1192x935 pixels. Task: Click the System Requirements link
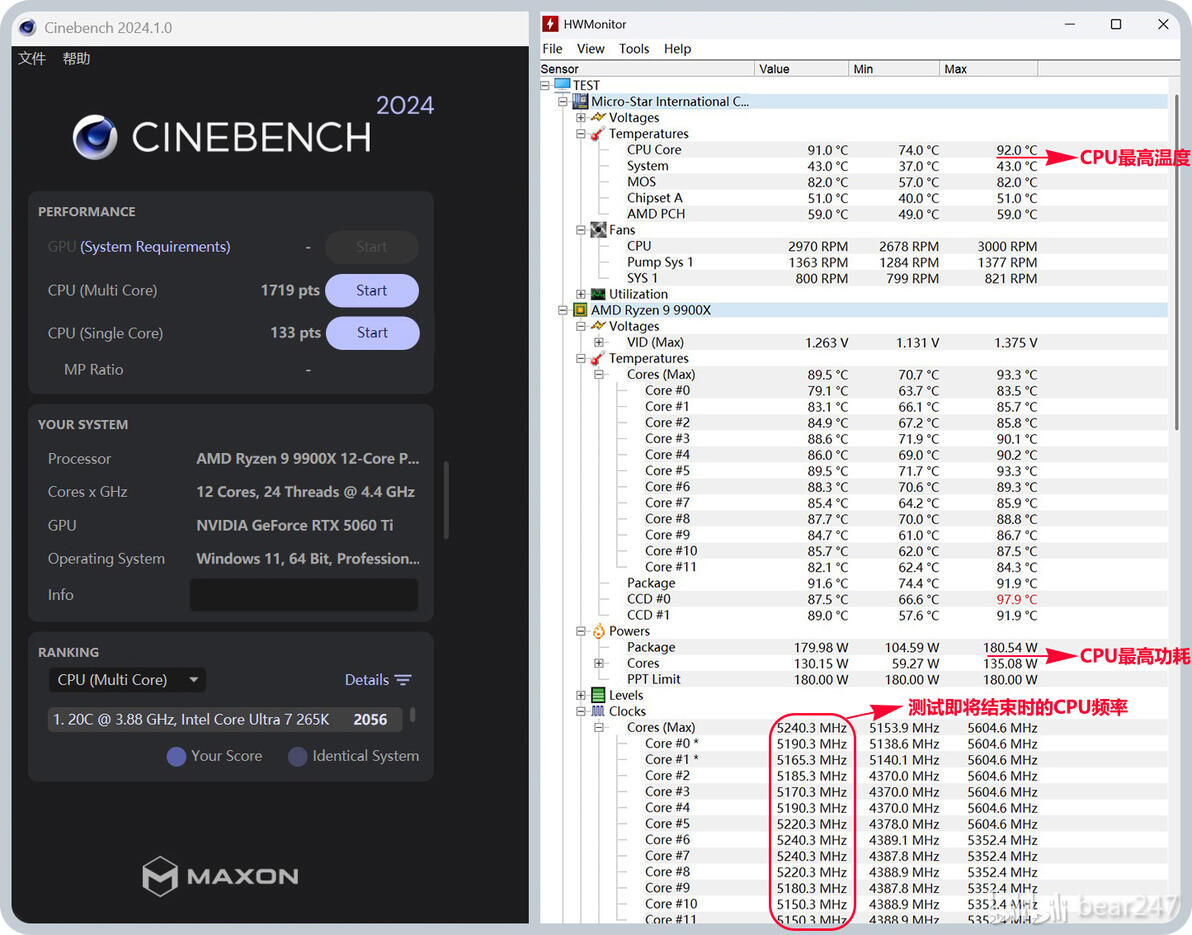(x=155, y=247)
